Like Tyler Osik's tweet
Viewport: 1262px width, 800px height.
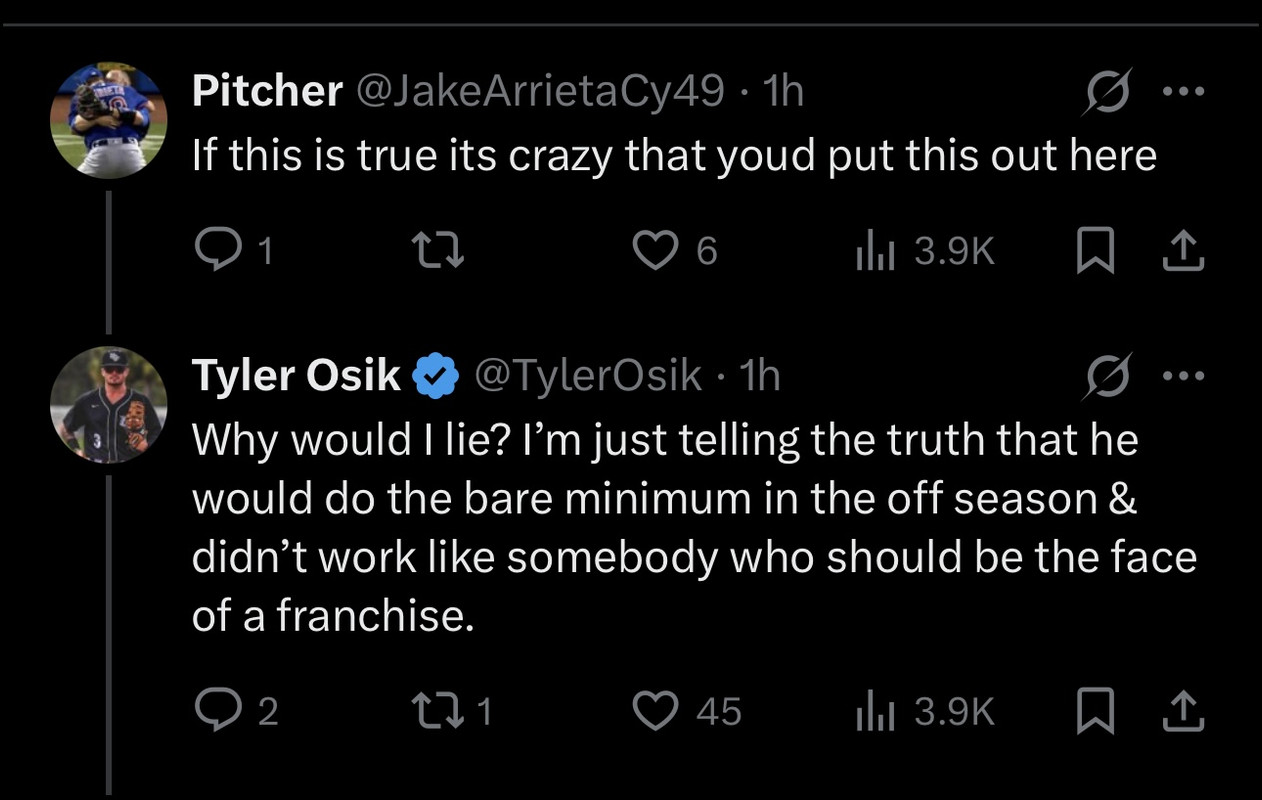pos(656,711)
